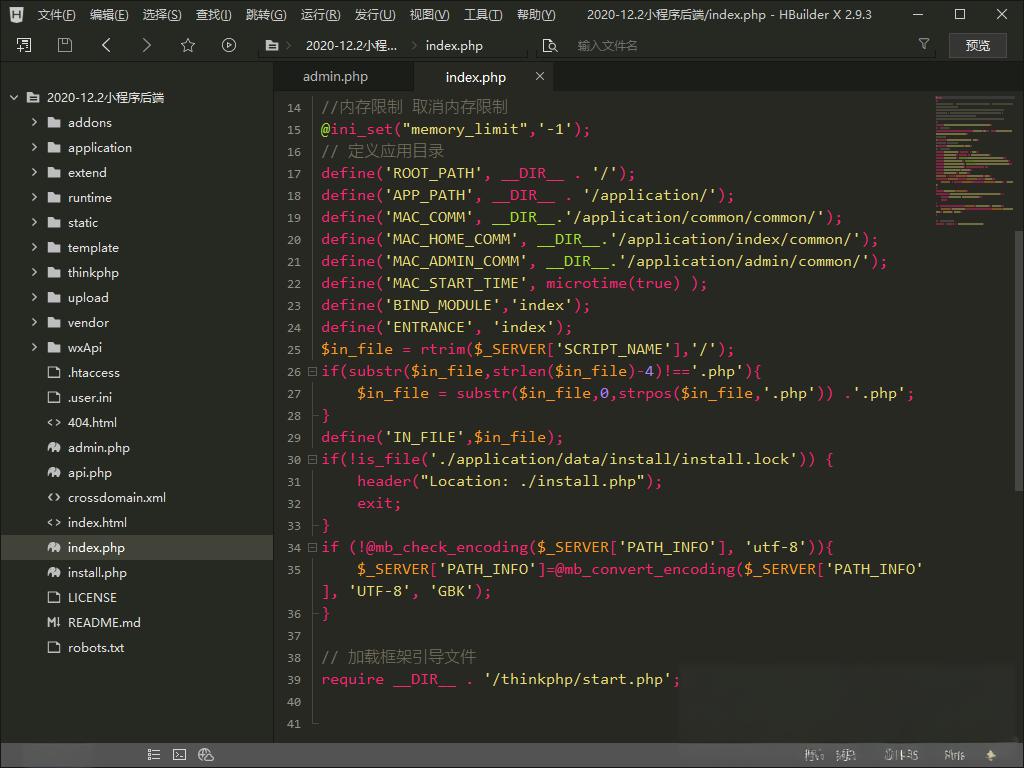The width and height of the screenshot is (1024, 768).
Task: Click the admin.php file icon in tree
Action: click(x=54, y=447)
